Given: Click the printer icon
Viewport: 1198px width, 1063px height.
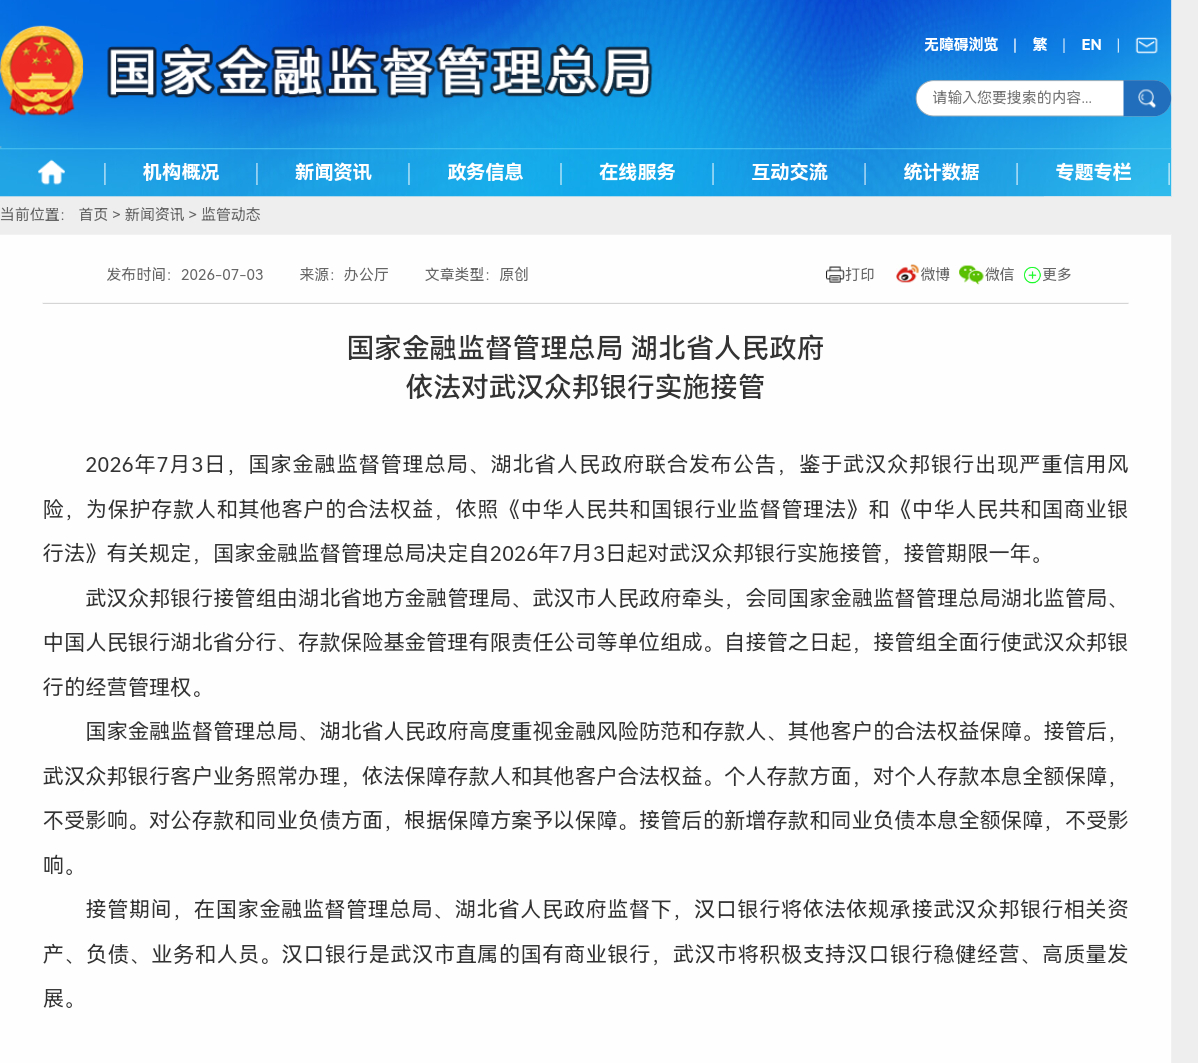Looking at the screenshot, I should click(x=834, y=274).
